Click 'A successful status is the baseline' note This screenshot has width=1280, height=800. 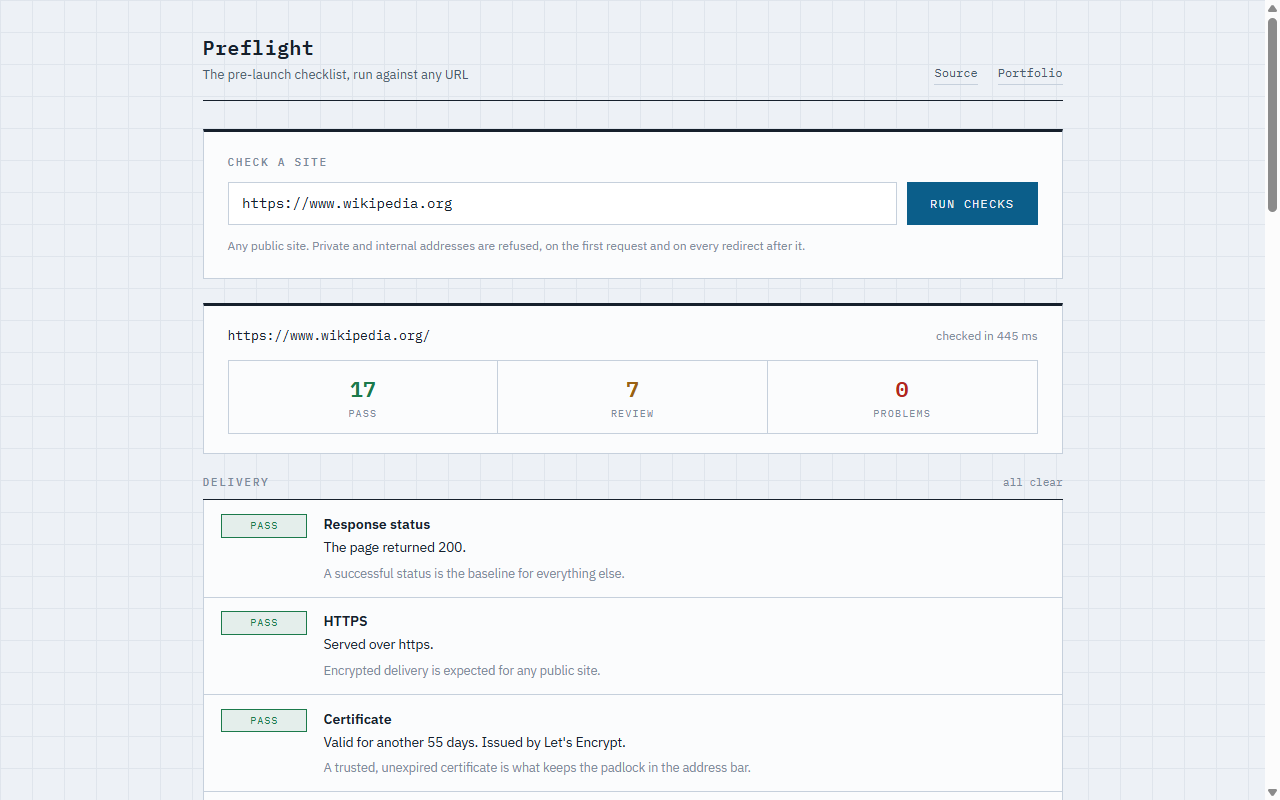474,574
